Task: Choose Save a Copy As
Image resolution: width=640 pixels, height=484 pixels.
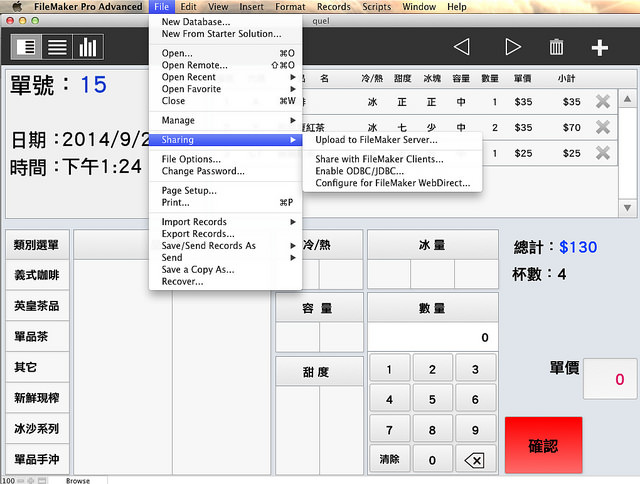Action: coord(225,269)
